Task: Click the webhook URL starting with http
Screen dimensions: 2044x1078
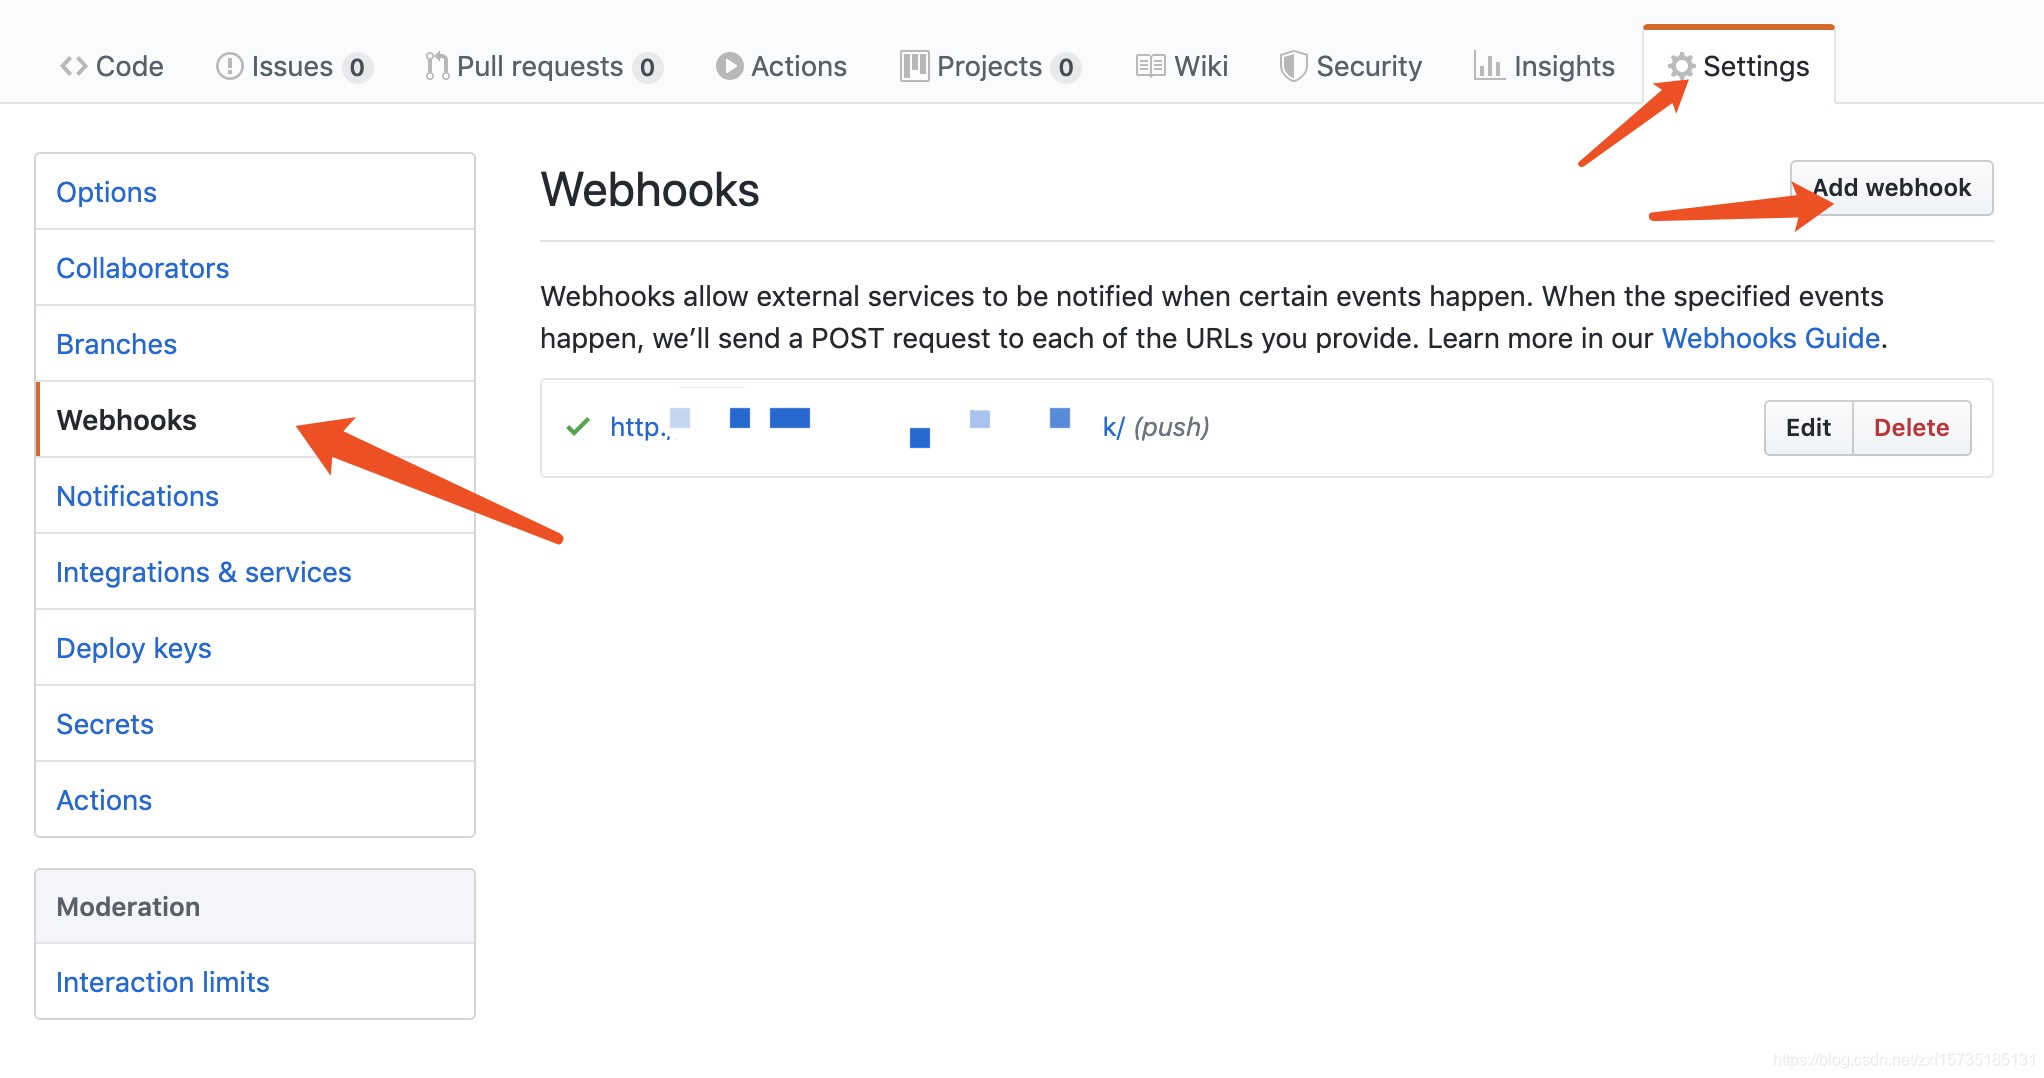Action: [x=637, y=426]
